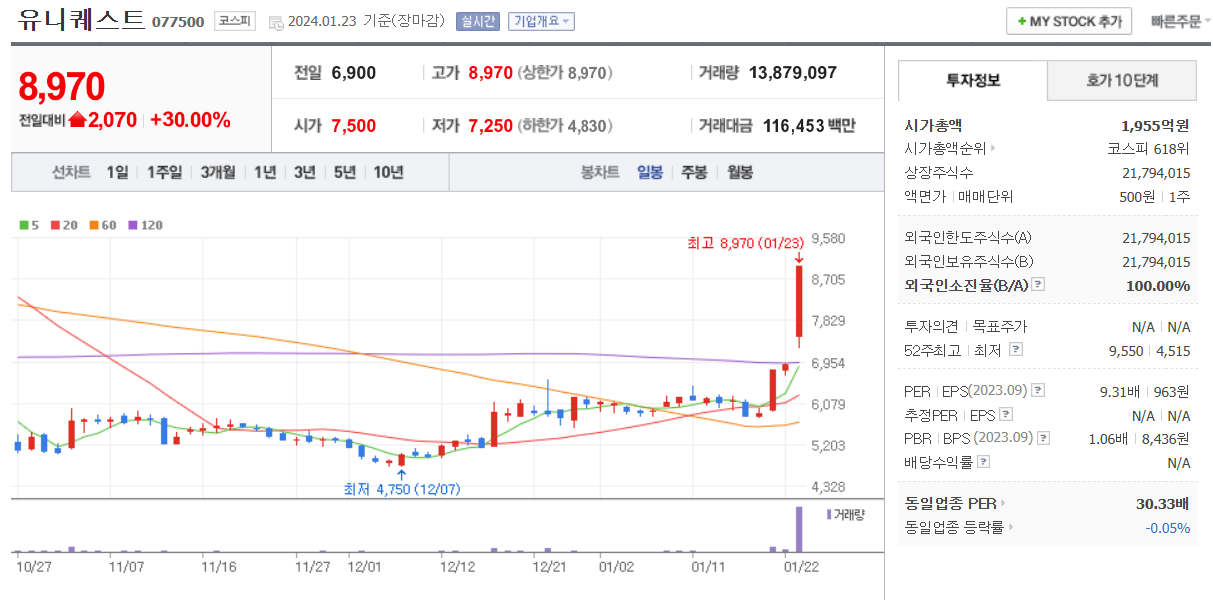Switch to the 호가10단계 tab
The height and width of the screenshot is (600, 1213).
pos(1122,81)
